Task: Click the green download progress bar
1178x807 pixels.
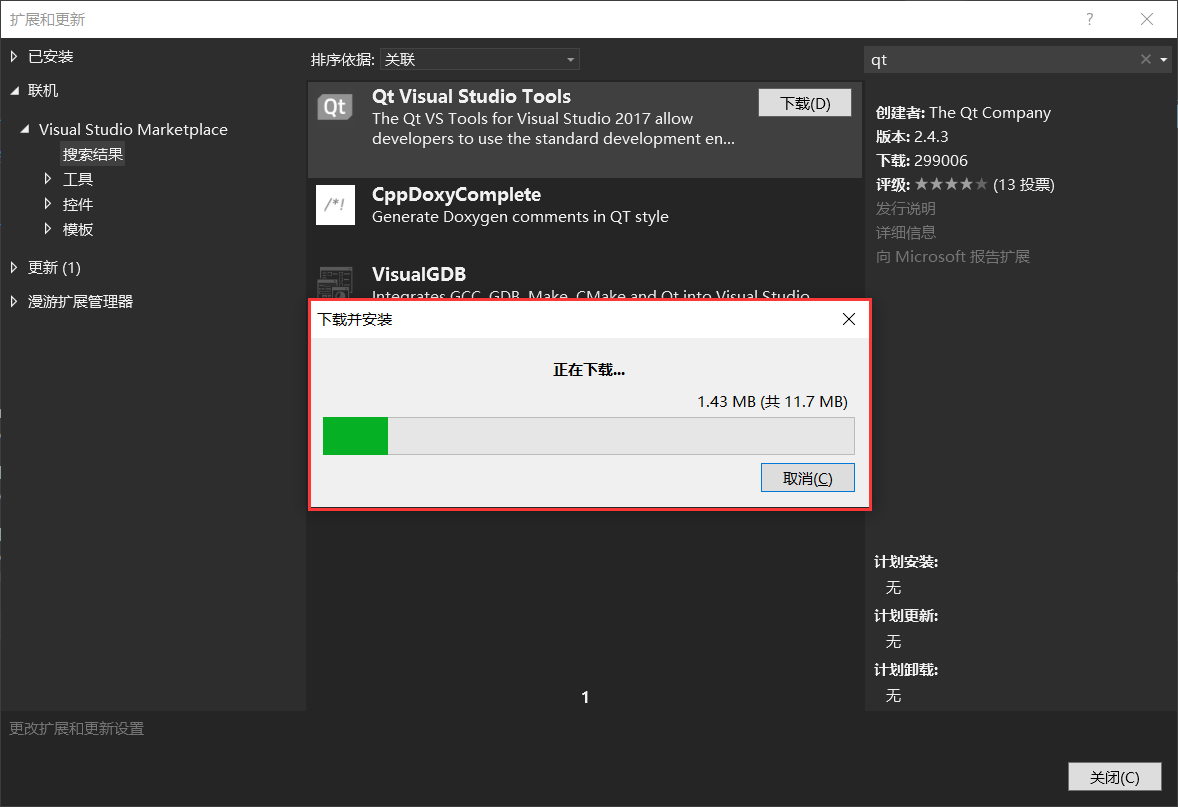Action: pos(355,436)
